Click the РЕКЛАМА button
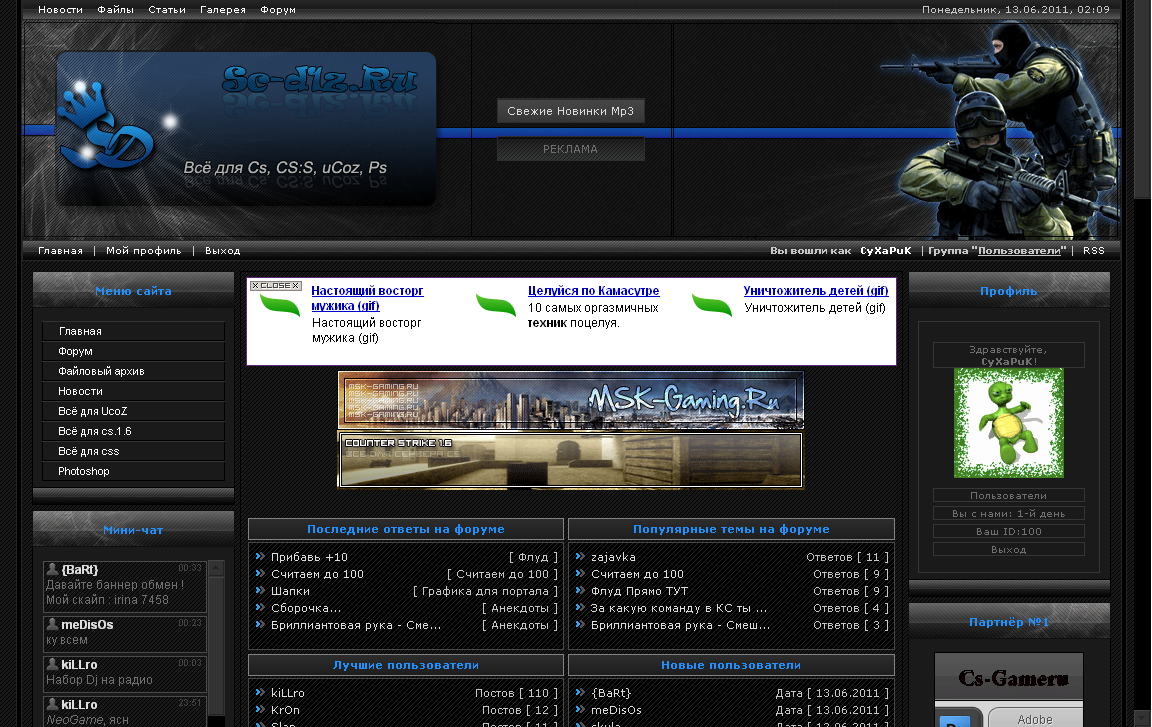Viewport: 1152px width, 727px height. pos(570,149)
